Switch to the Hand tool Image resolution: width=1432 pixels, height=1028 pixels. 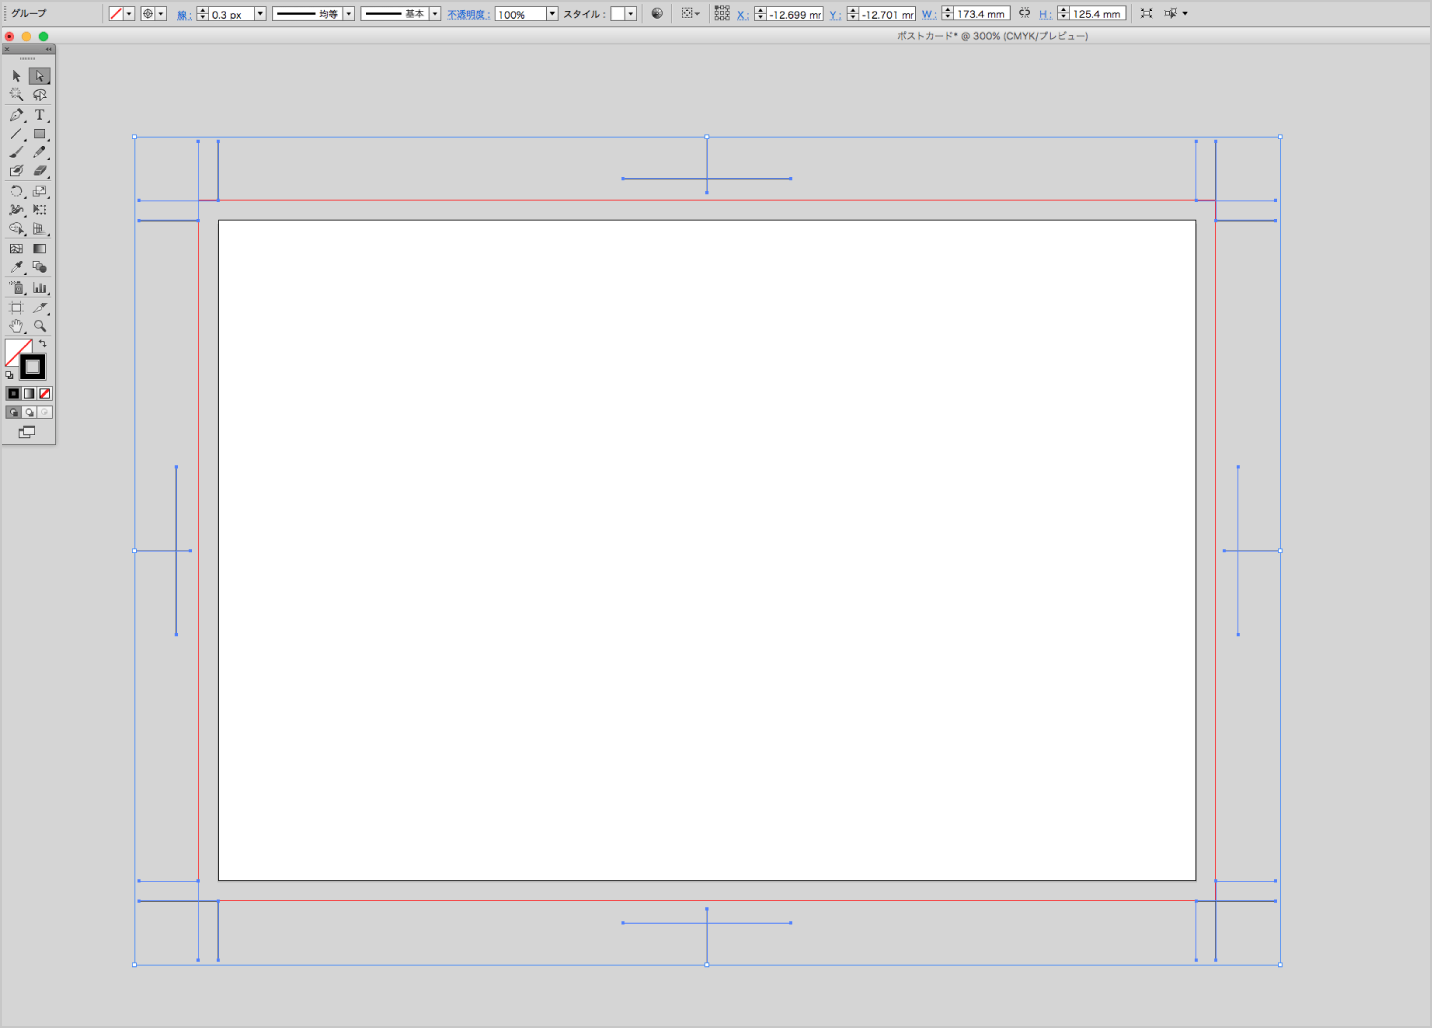(x=16, y=326)
